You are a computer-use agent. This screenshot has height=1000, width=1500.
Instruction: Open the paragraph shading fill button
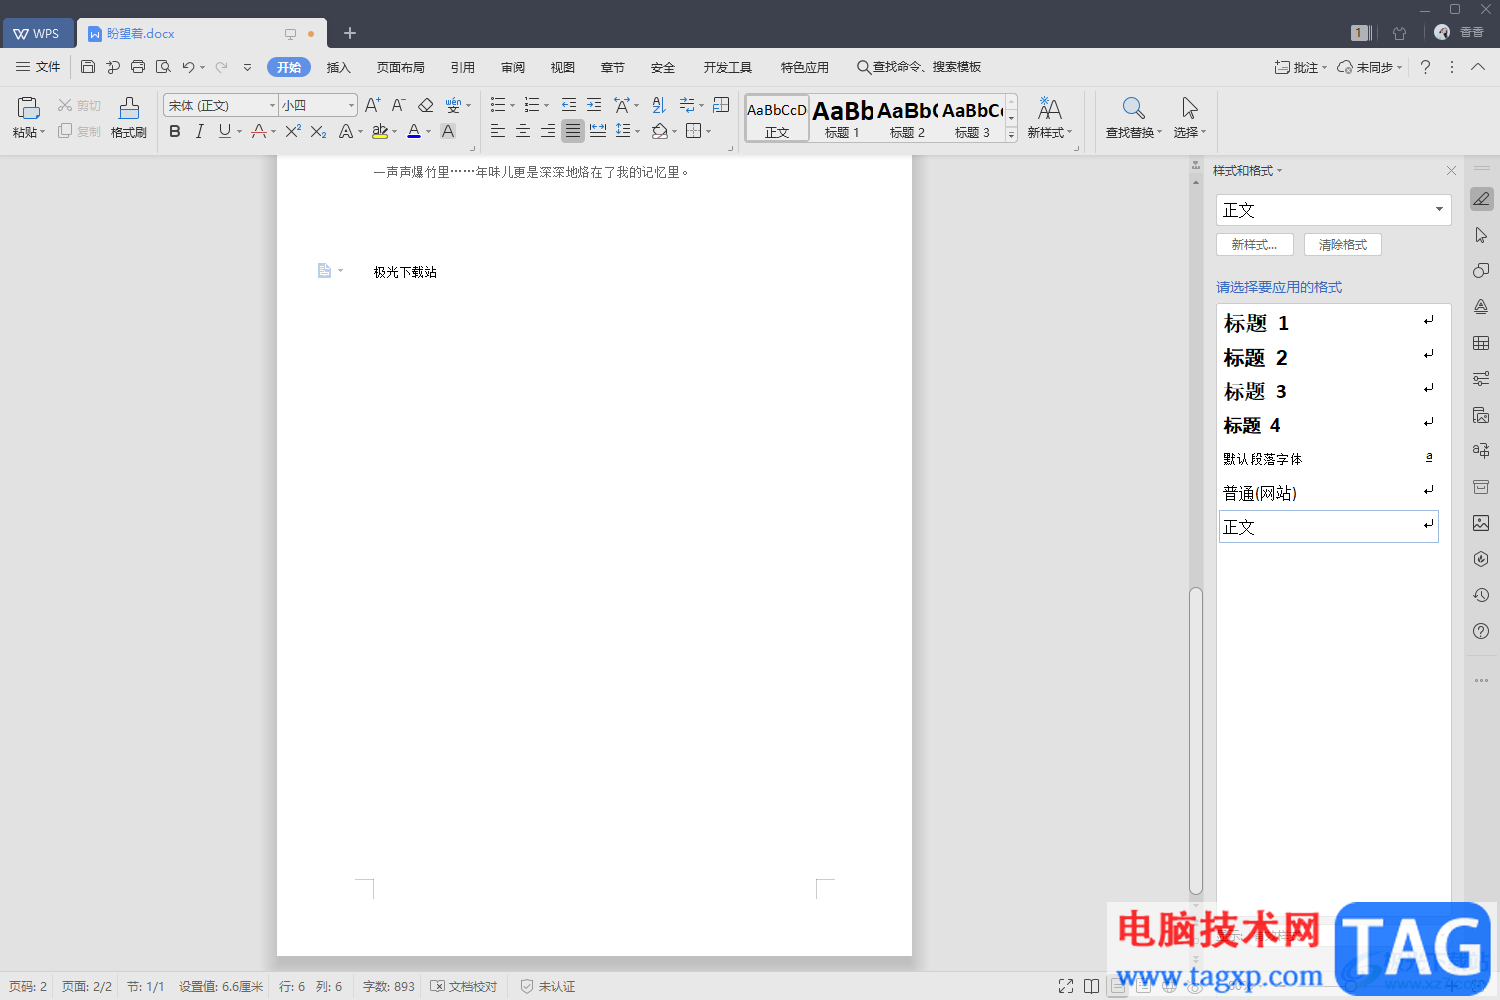[x=659, y=131]
